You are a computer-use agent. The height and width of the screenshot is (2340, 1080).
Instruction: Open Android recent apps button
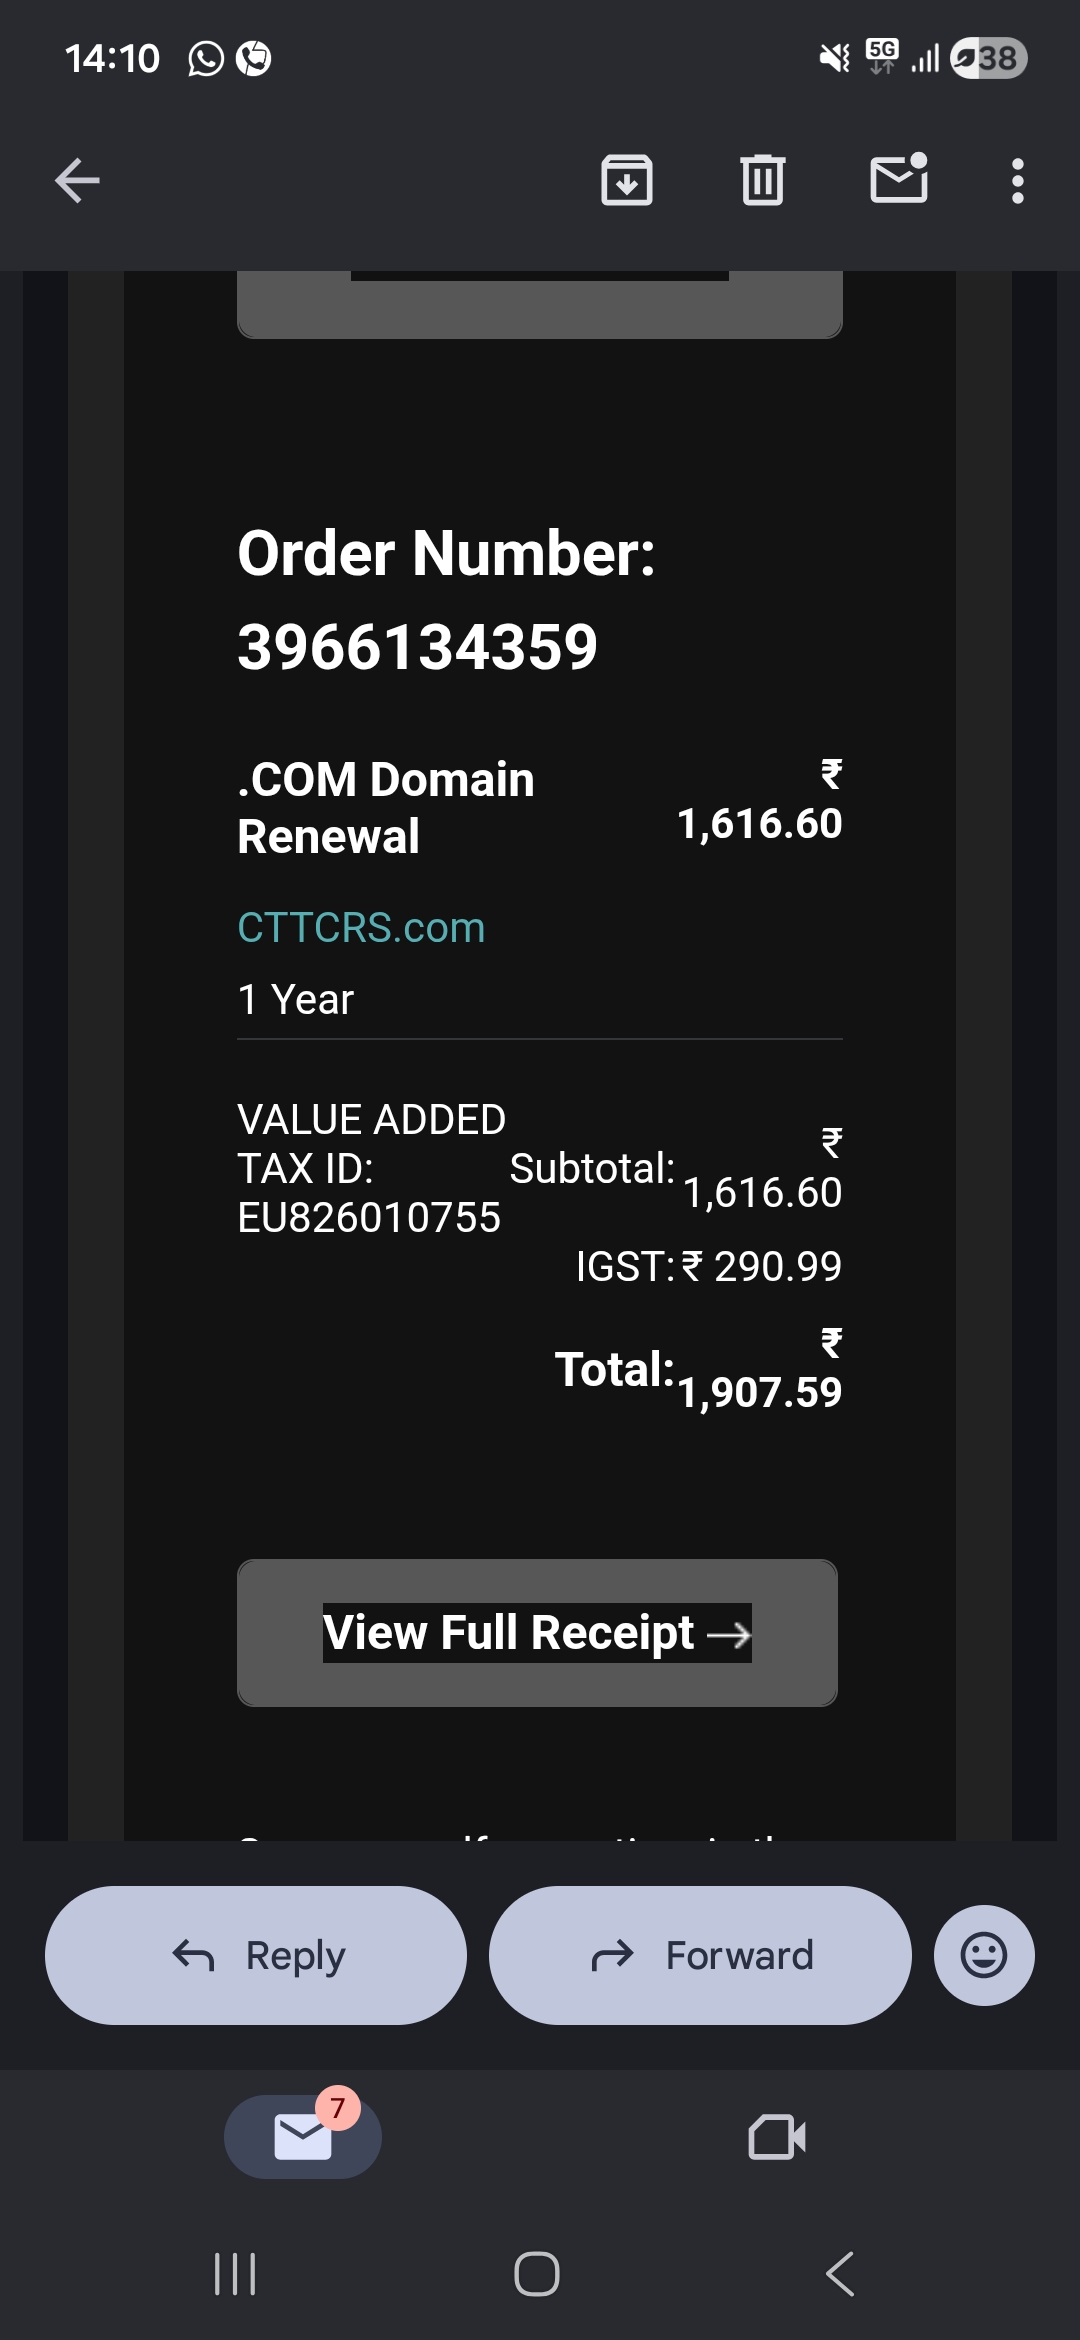[x=236, y=2274]
